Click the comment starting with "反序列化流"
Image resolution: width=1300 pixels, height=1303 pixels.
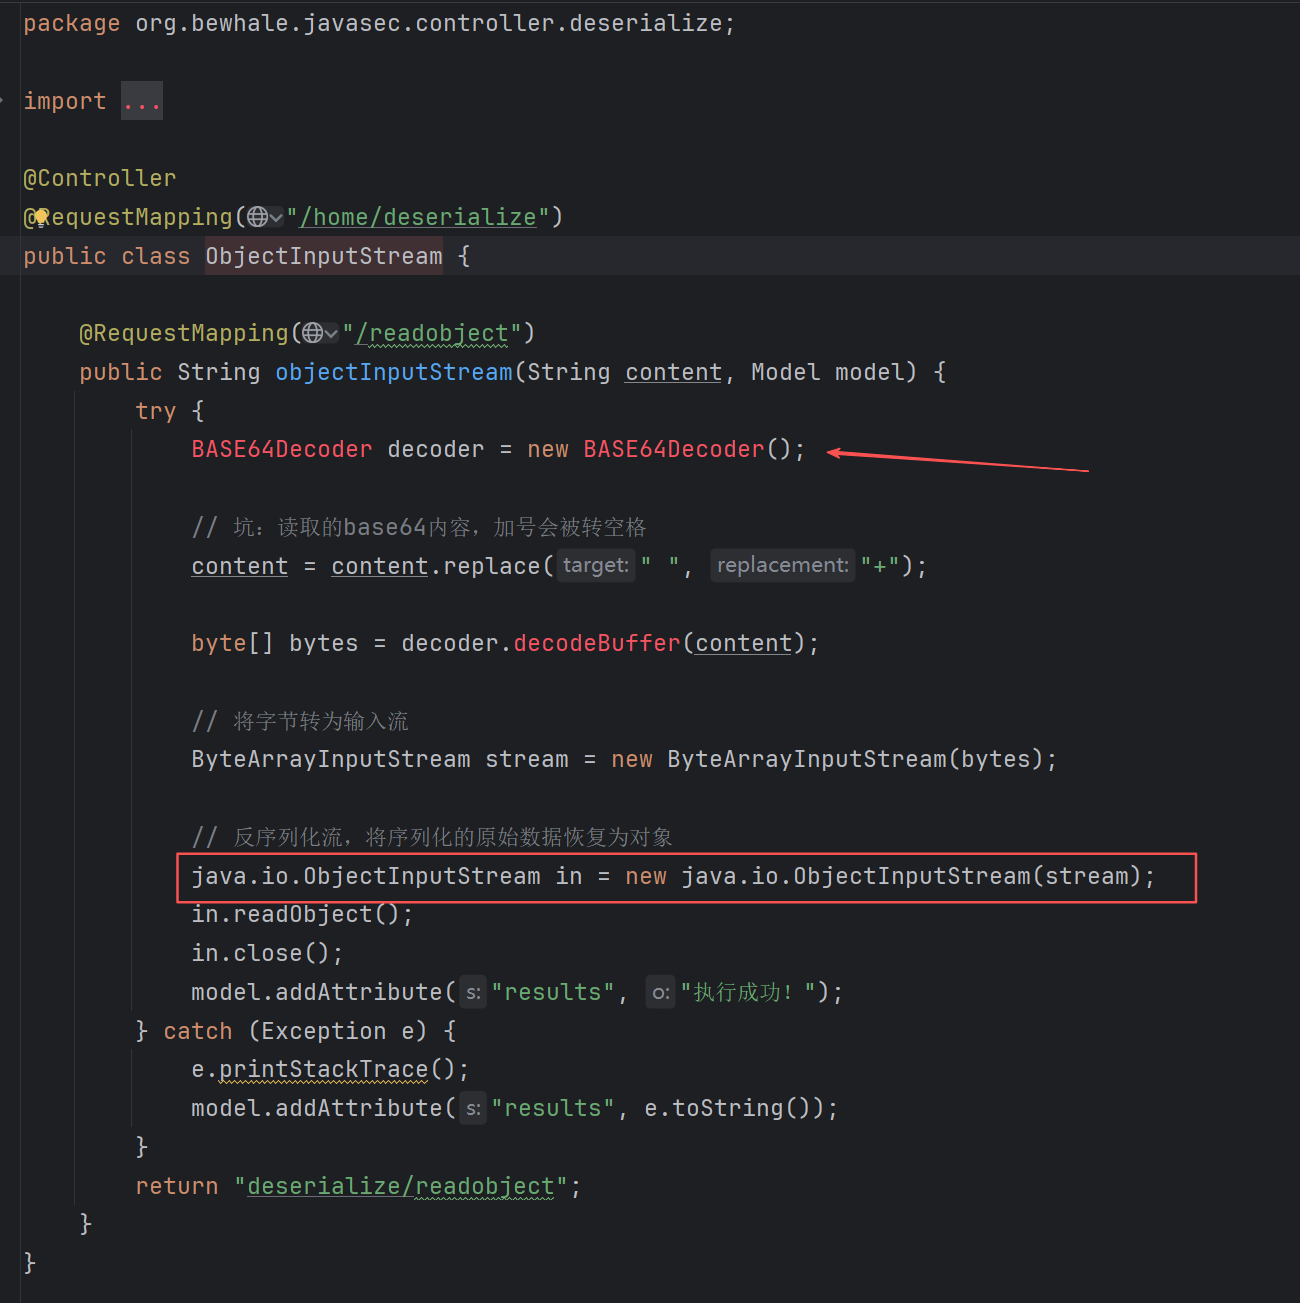[x=432, y=837]
